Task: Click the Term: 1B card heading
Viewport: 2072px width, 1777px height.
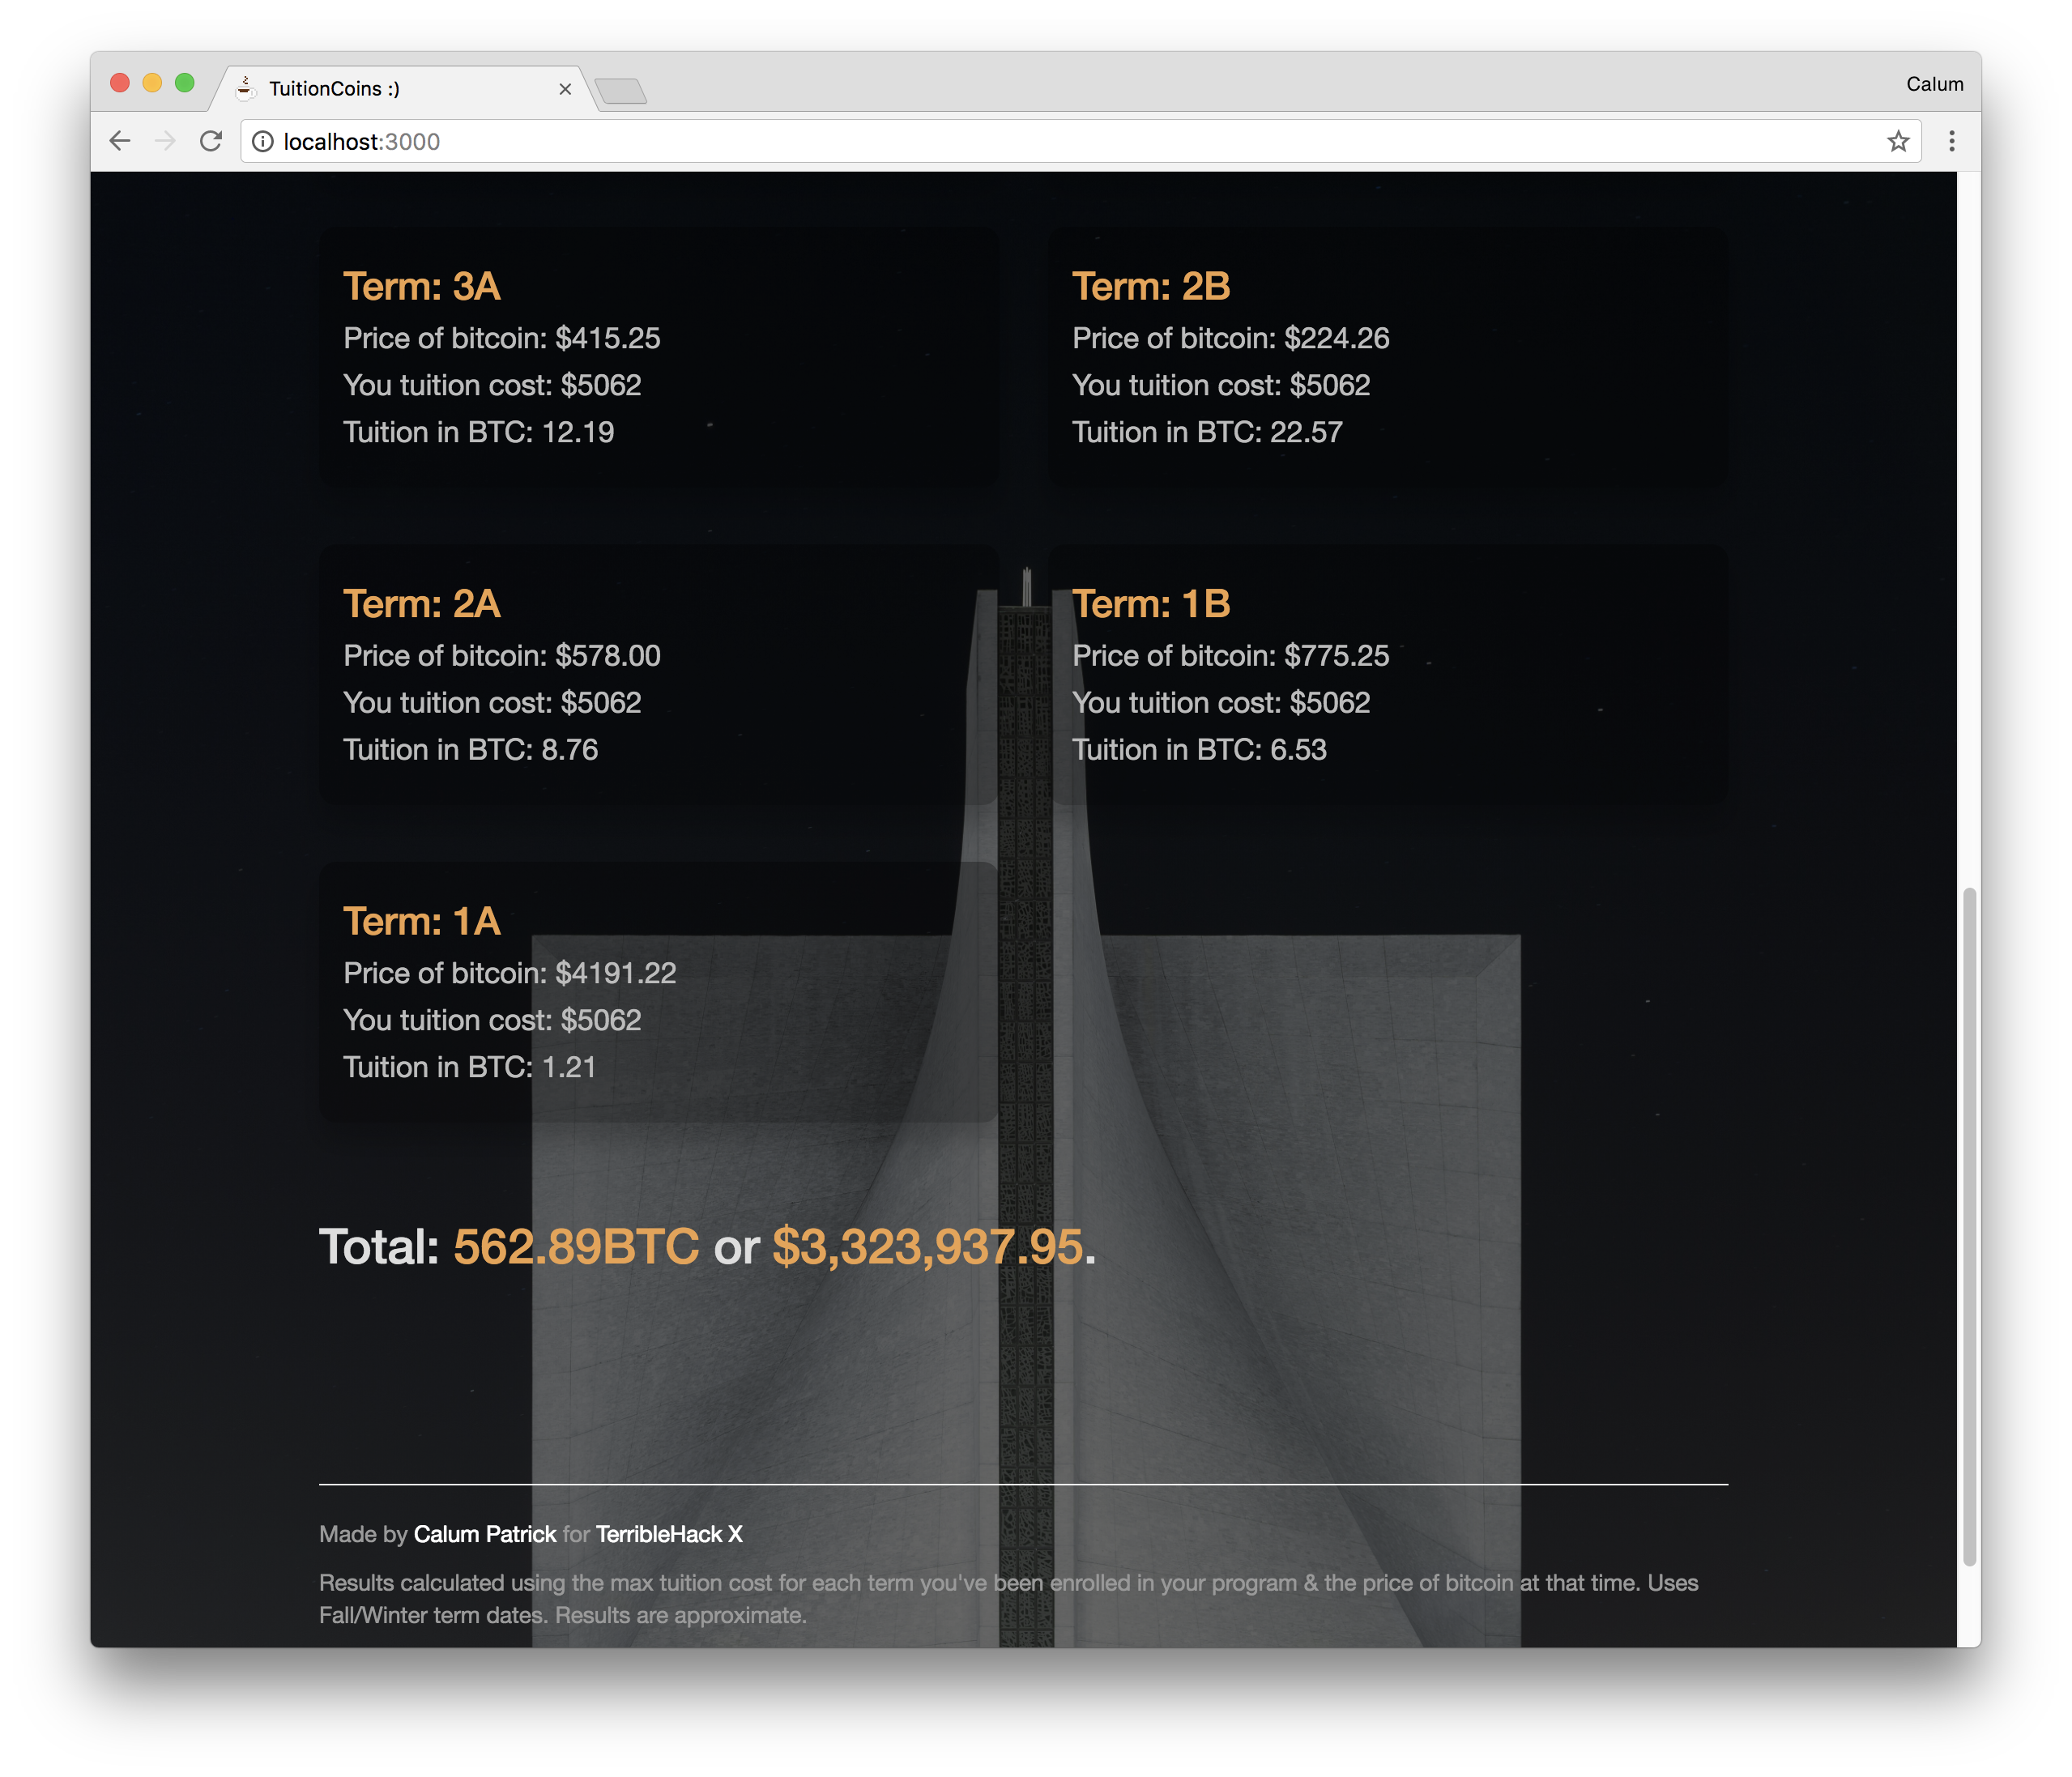Action: click(1150, 604)
